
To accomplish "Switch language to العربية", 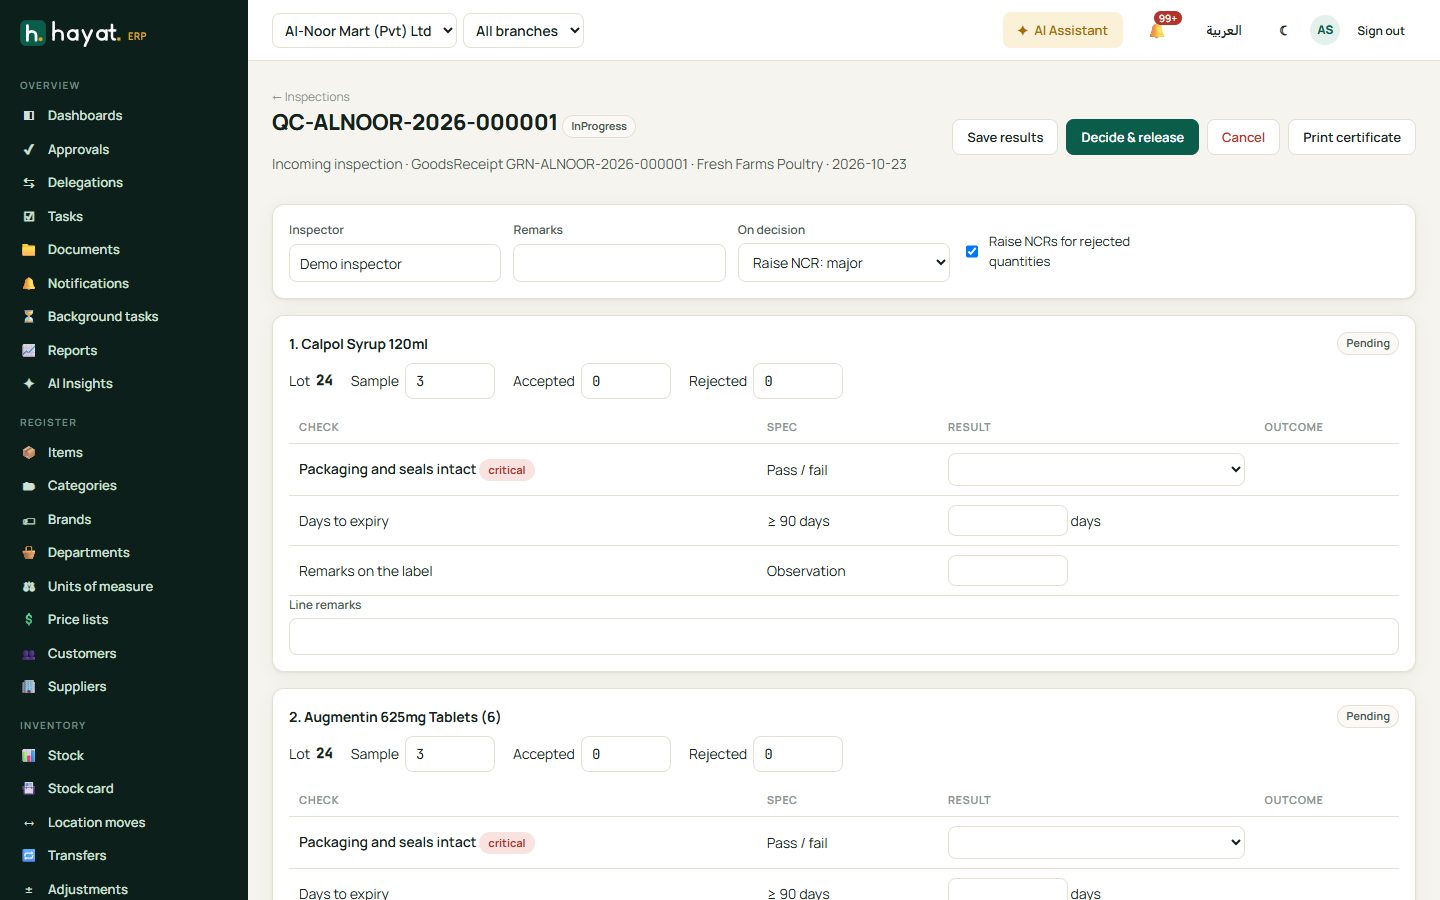I will click(x=1223, y=31).
